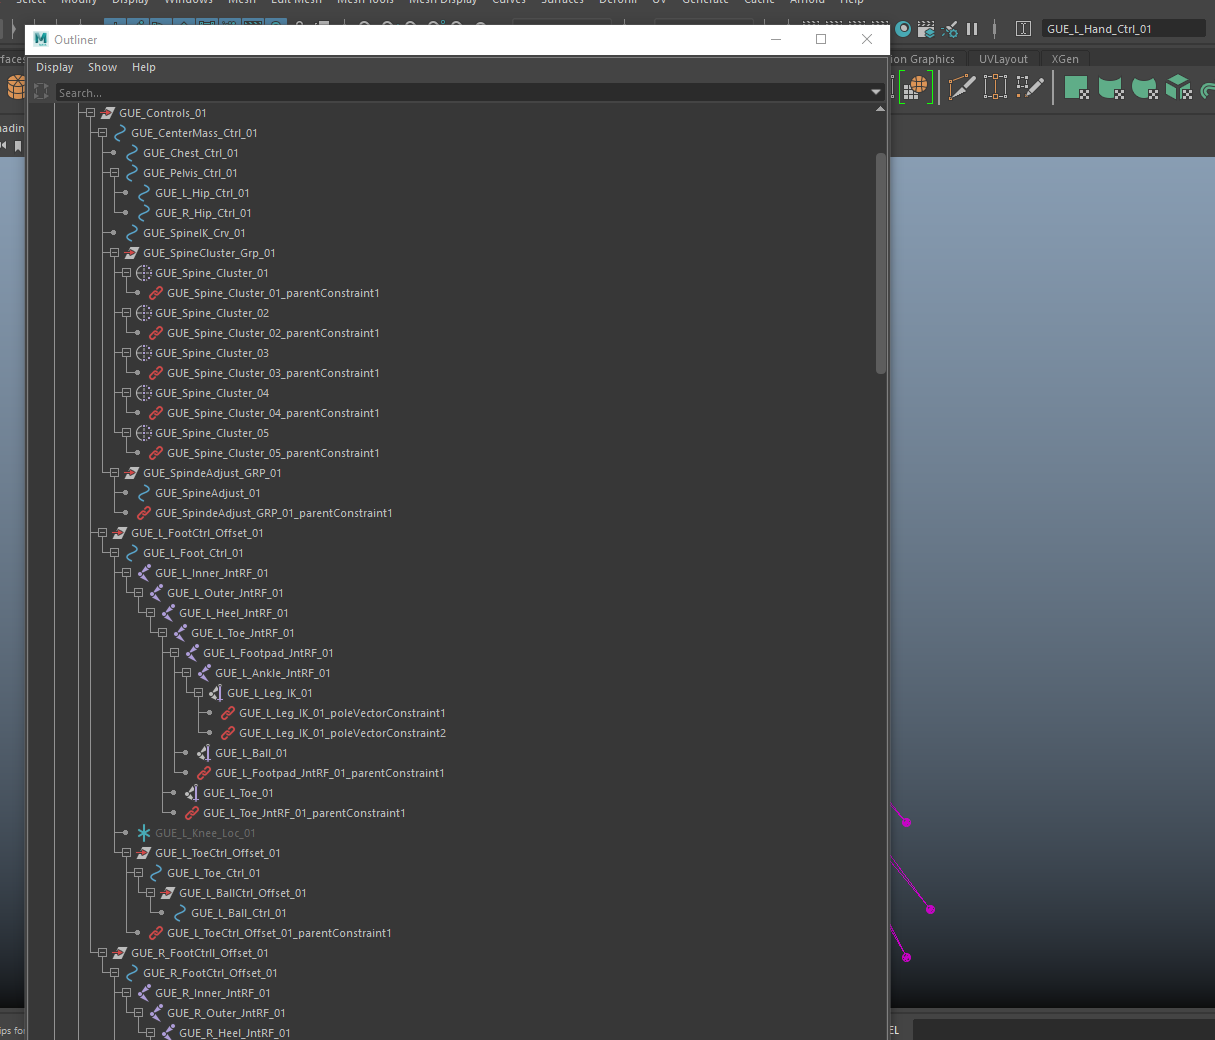Image resolution: width=1215 pixels, height=1040 pixels.
Task: Toggle the Outliner filter icon left of search
Action: tap(41, 92)
